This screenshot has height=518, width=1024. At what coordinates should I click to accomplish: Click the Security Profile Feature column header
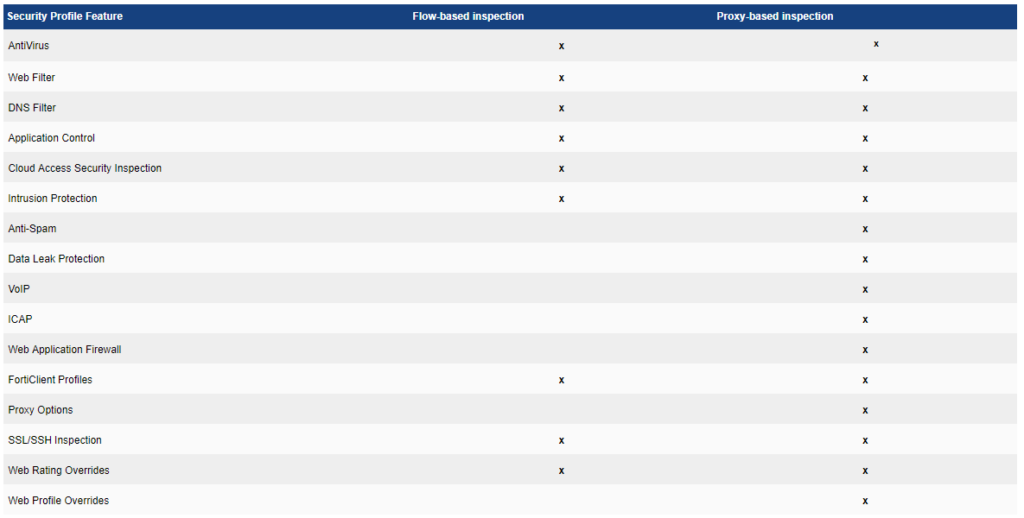65,16
